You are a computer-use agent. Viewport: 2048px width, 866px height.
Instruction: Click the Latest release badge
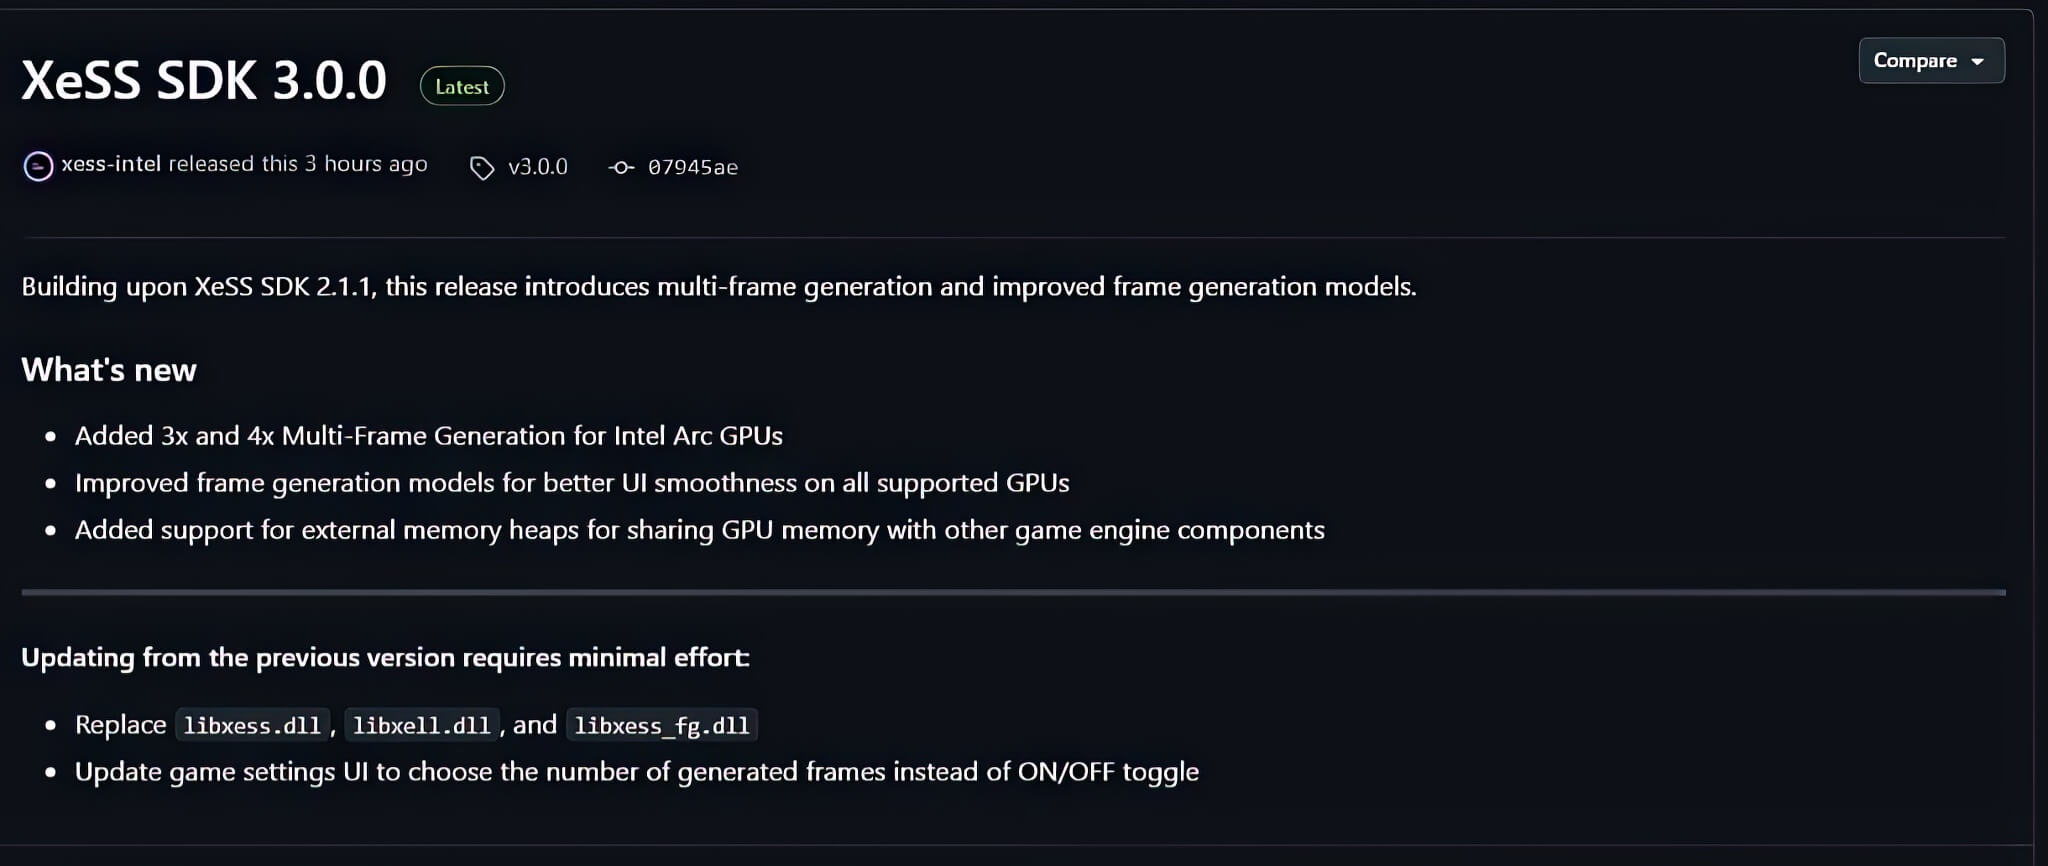[461, 86]
